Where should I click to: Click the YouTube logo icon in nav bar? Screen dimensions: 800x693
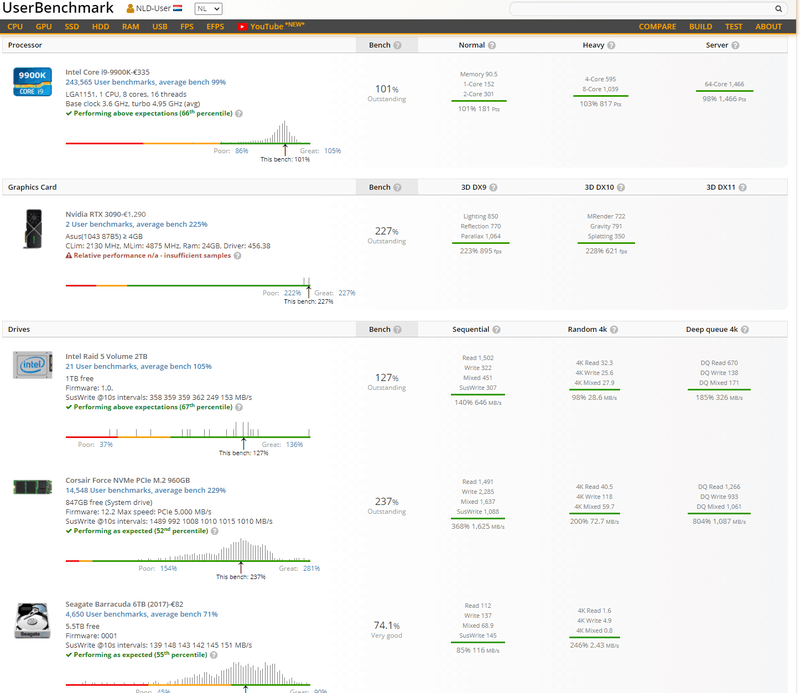pos(242,27)
